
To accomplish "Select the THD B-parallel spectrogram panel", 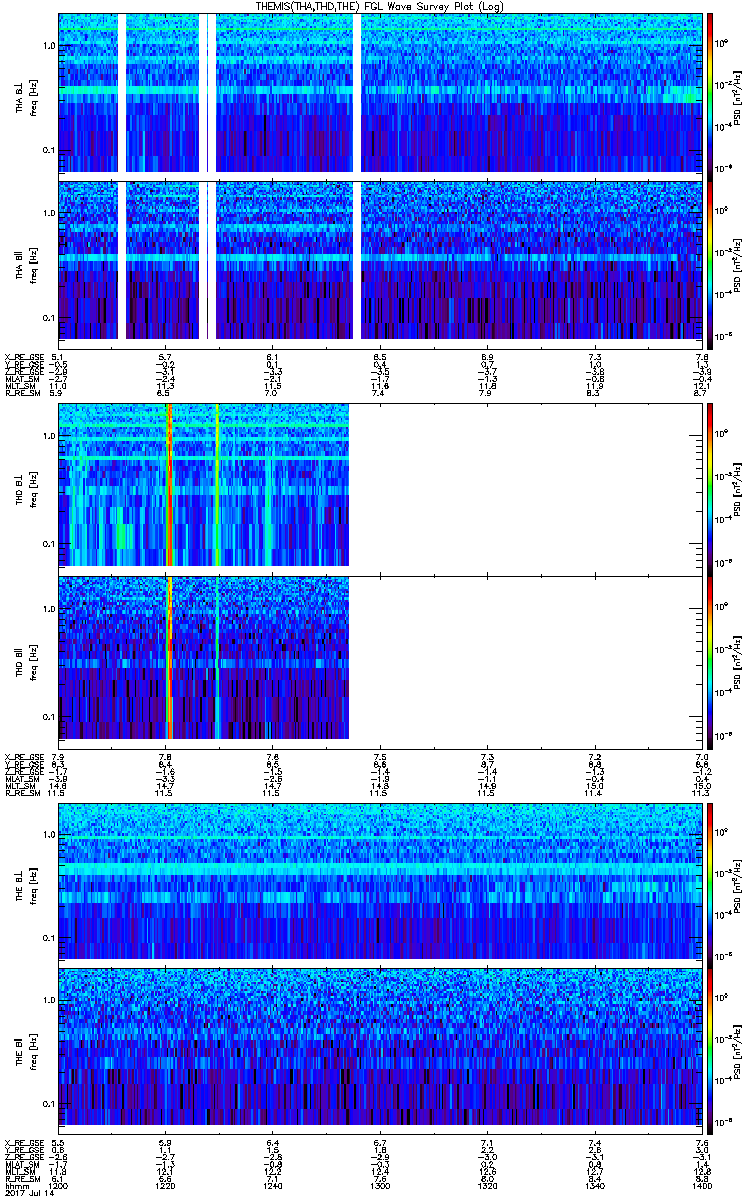I will [x=381, y=663].
